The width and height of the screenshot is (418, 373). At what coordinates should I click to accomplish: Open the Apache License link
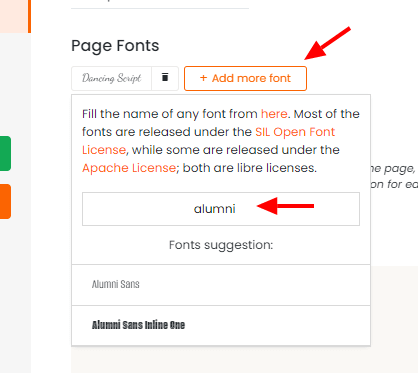[129, 168]
